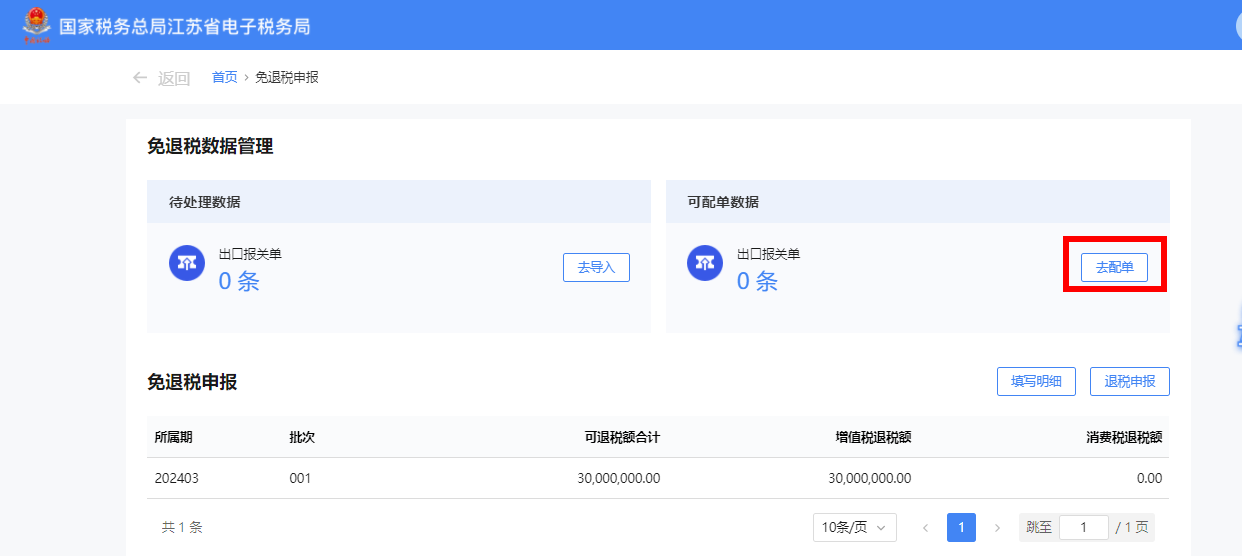This screenshot has height=556, width=1242.
Task: Click the national tax emblem logo
Action: (x=36, y=25)
